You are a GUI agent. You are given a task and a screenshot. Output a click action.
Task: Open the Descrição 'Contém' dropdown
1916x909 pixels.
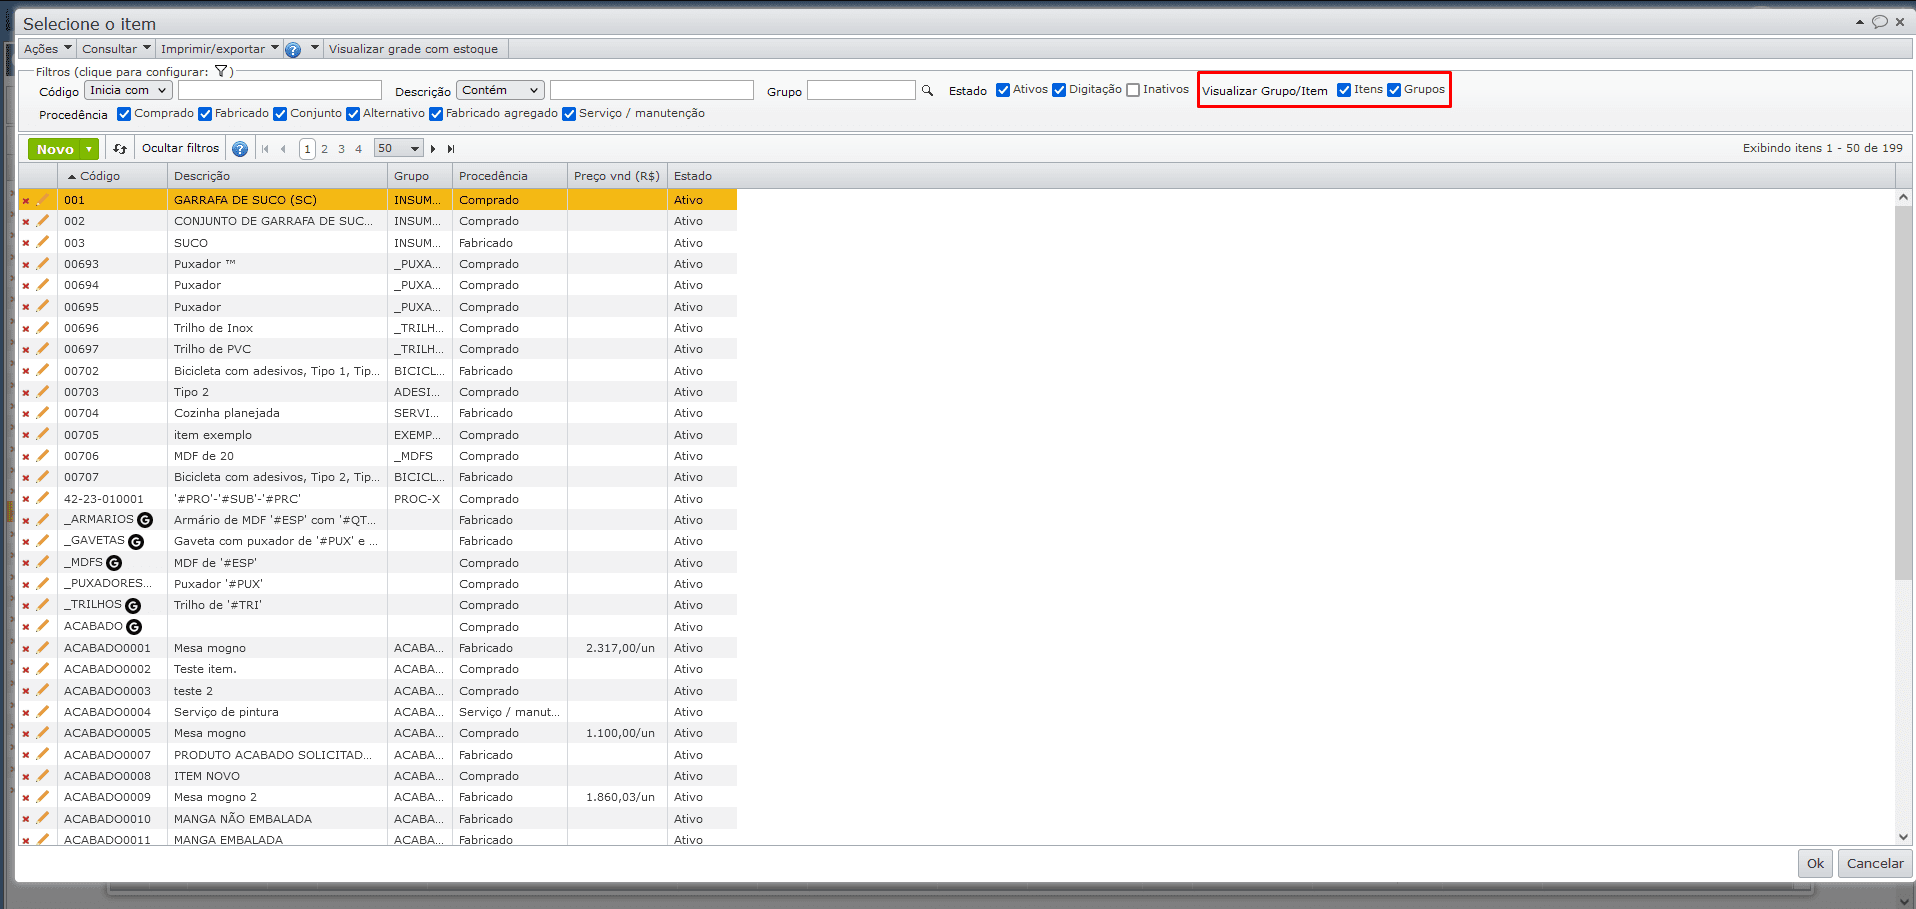(x=500, y=90)
